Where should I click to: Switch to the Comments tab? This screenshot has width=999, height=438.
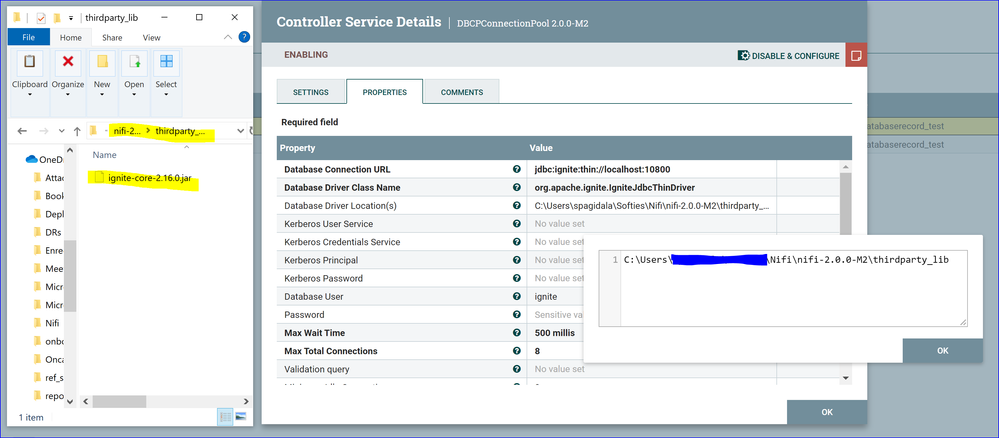[462, 92]
